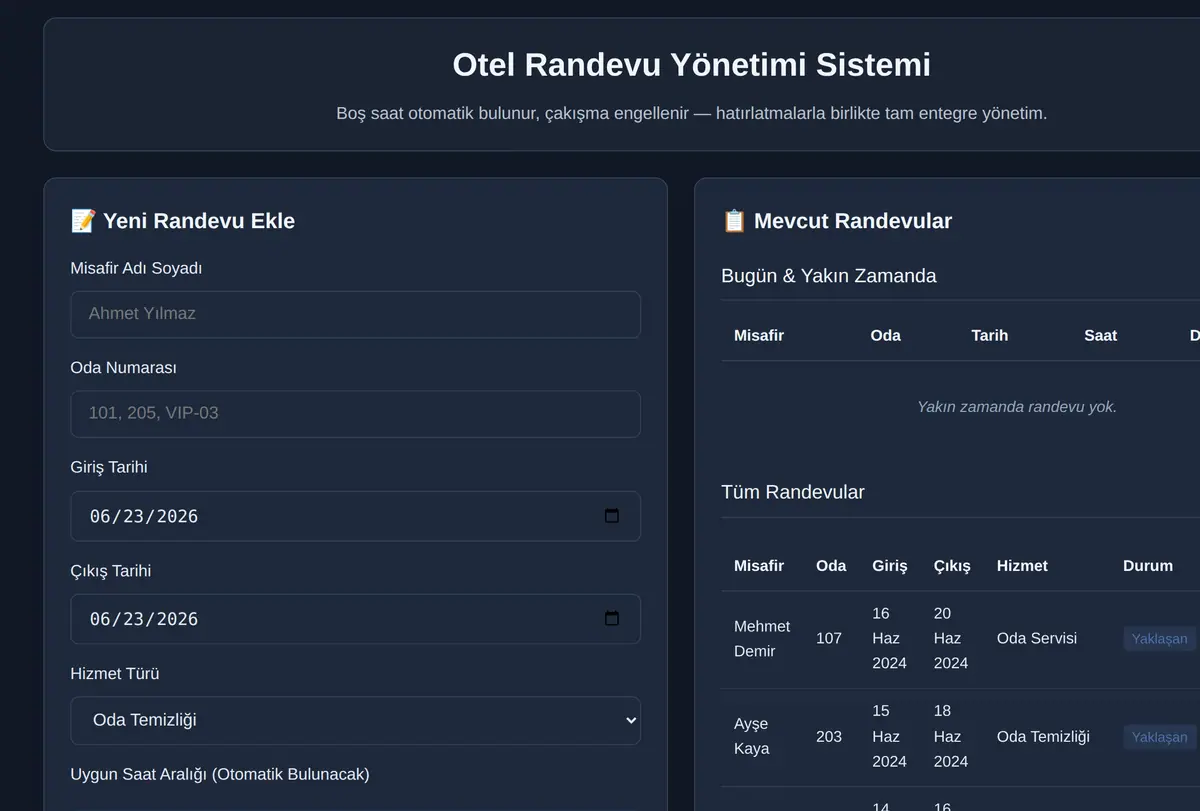Focus the Oda Numarası input field
Viewport: 1200px width, 811px height.
point(355,414)
